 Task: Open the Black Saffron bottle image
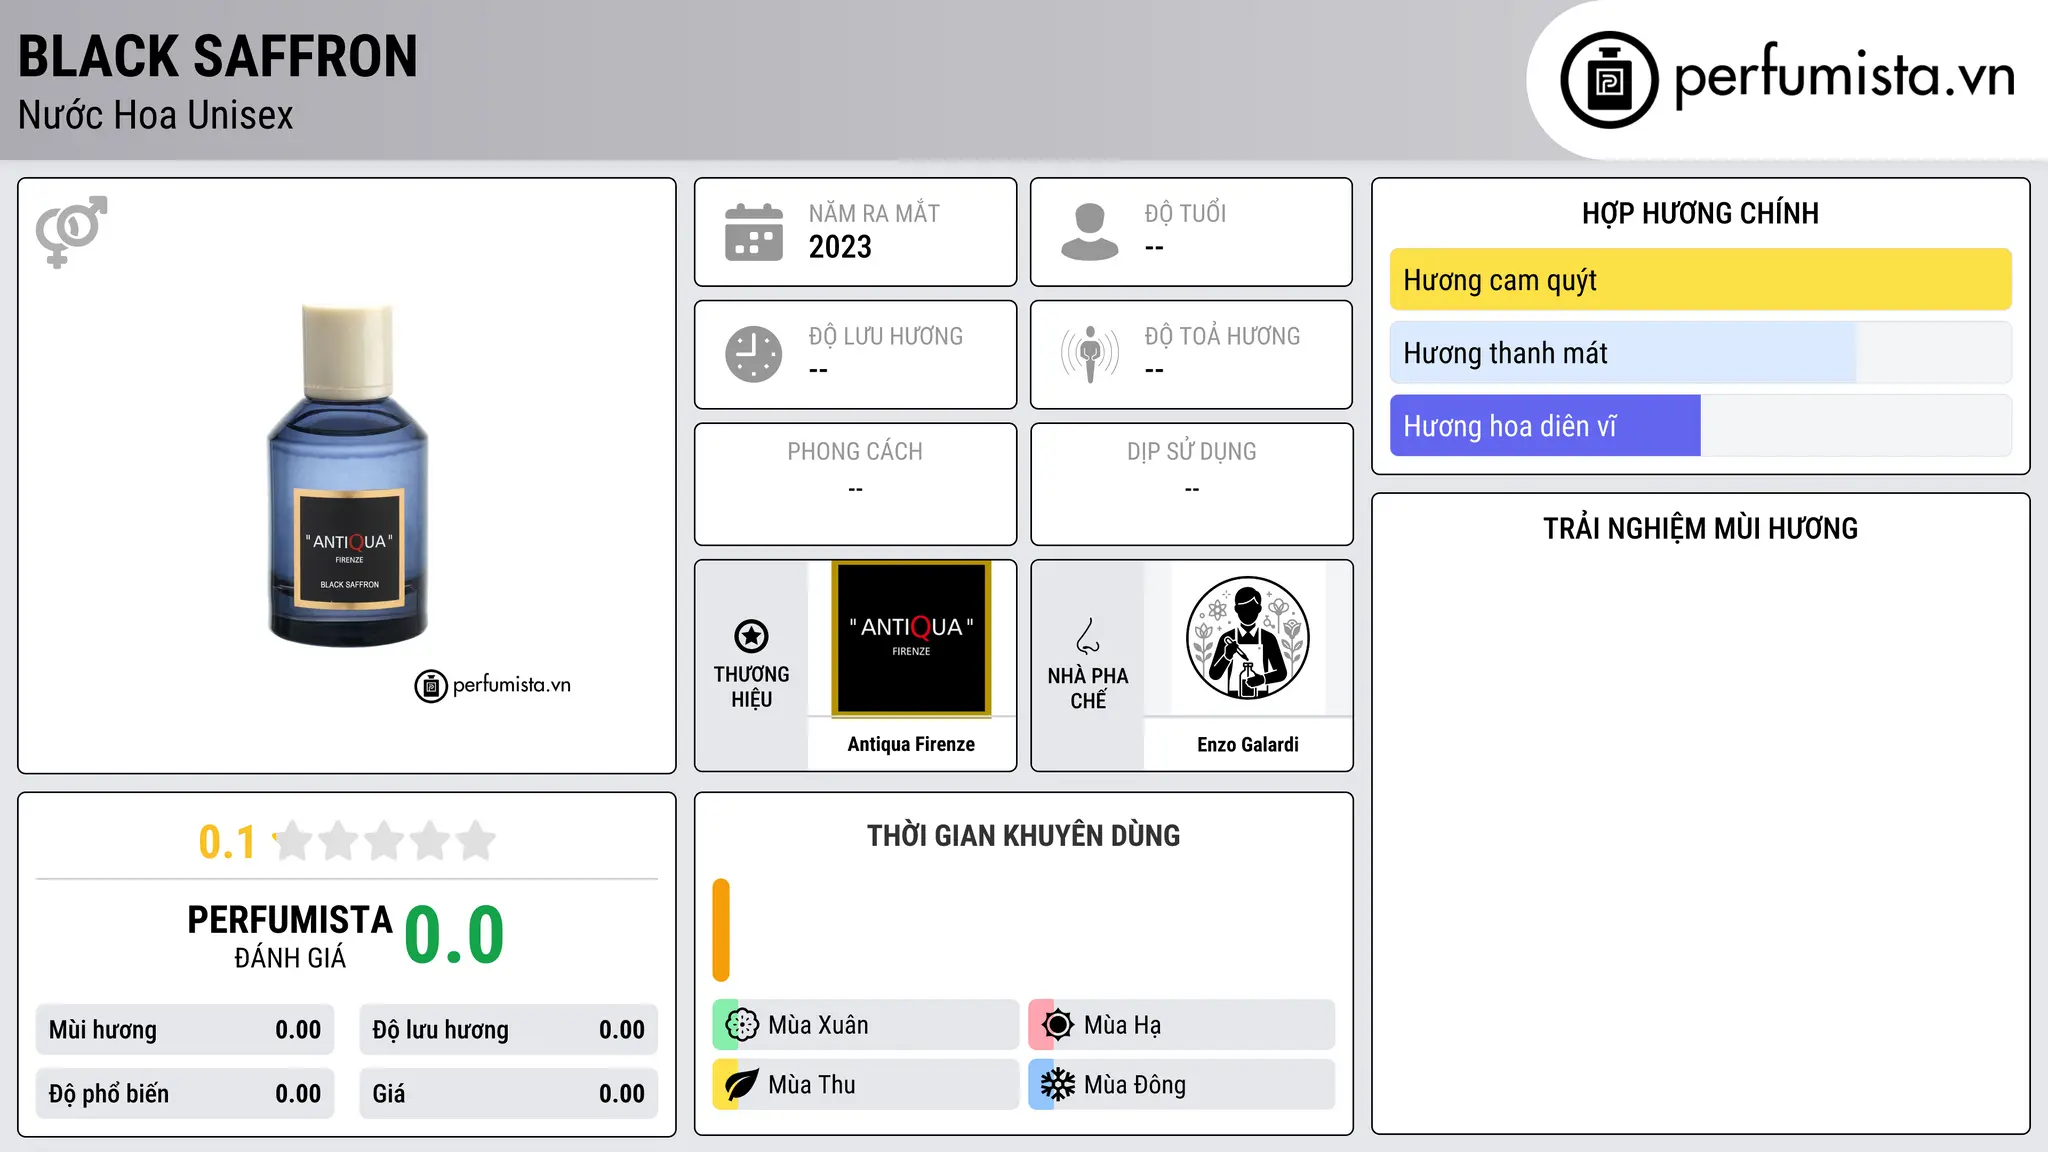click(x=348, y=475)
